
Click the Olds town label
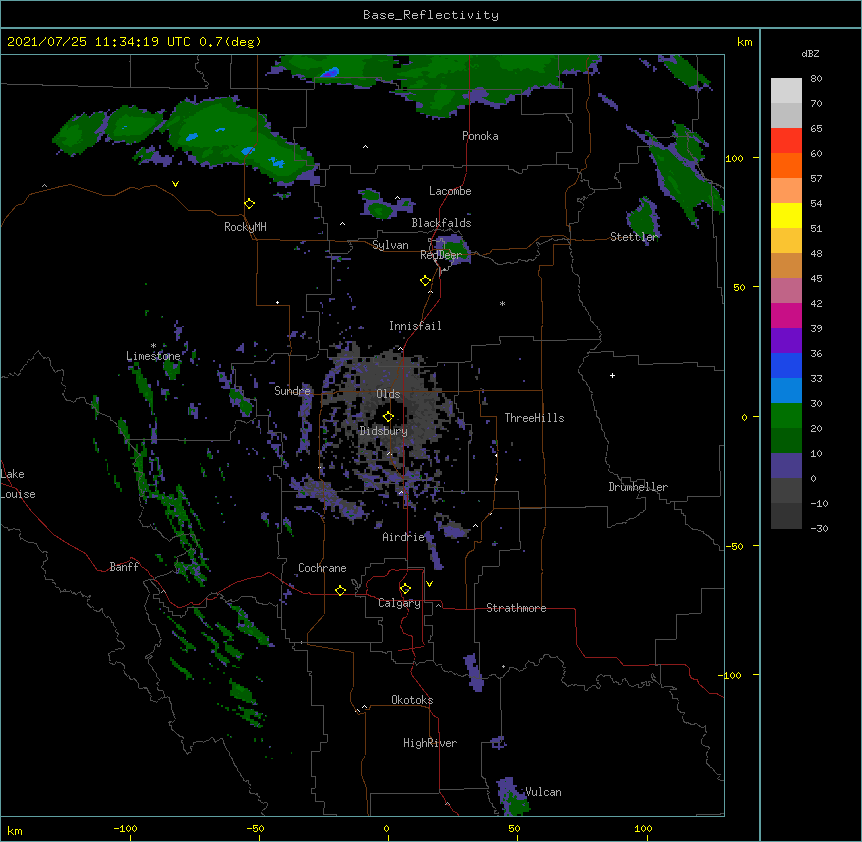[x=388, y=394]
